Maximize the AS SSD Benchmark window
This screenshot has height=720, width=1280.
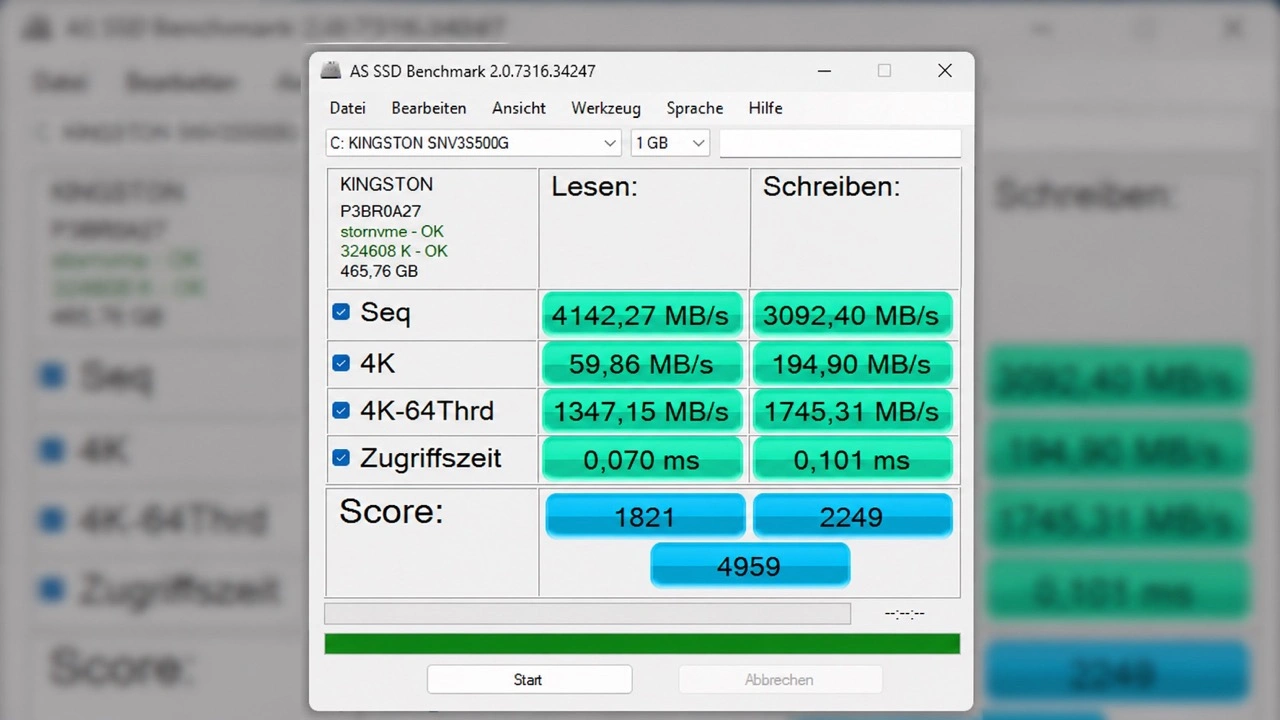[884, 71]
